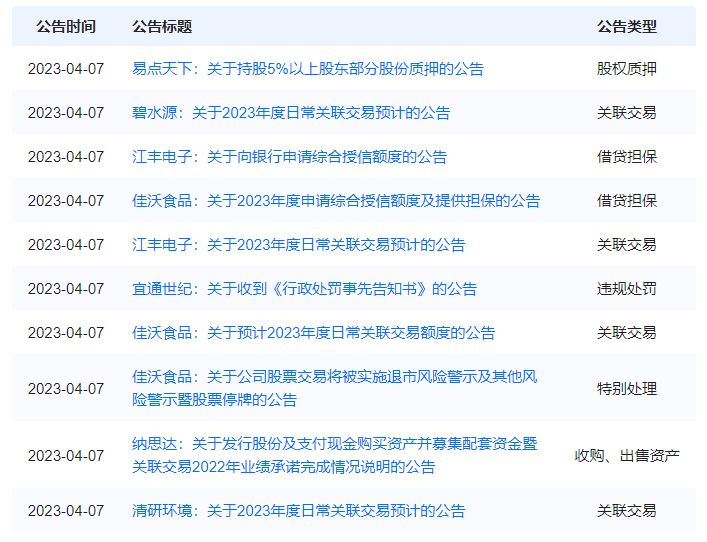Select the 特别处理 type cell
Image resolution: width=707 pixels, height=542 pixels.
pos(627,388)
